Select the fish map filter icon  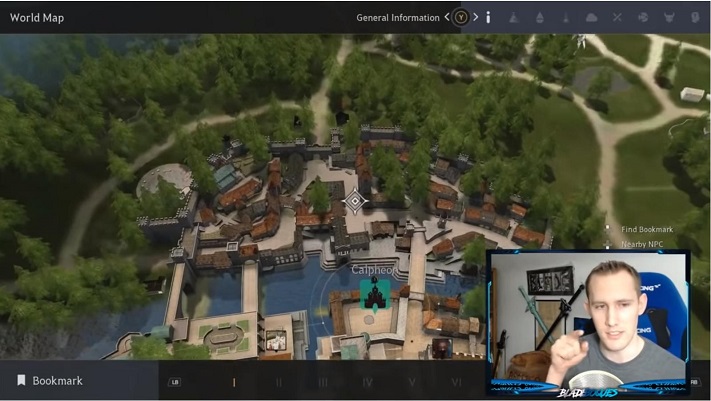[643, 18]
